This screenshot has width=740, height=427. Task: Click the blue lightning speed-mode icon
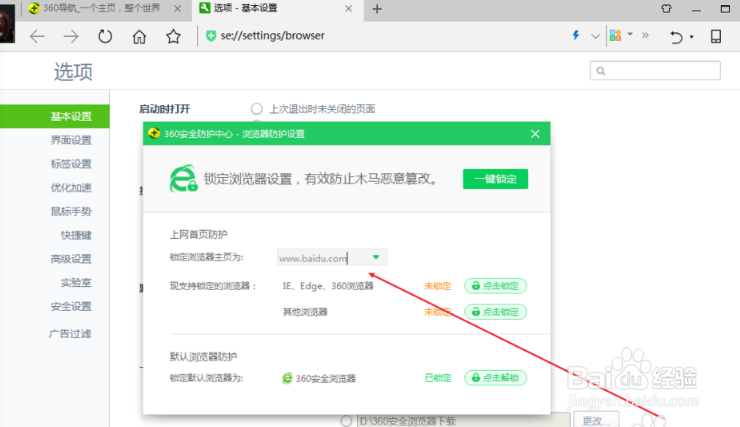click(576, 35)
